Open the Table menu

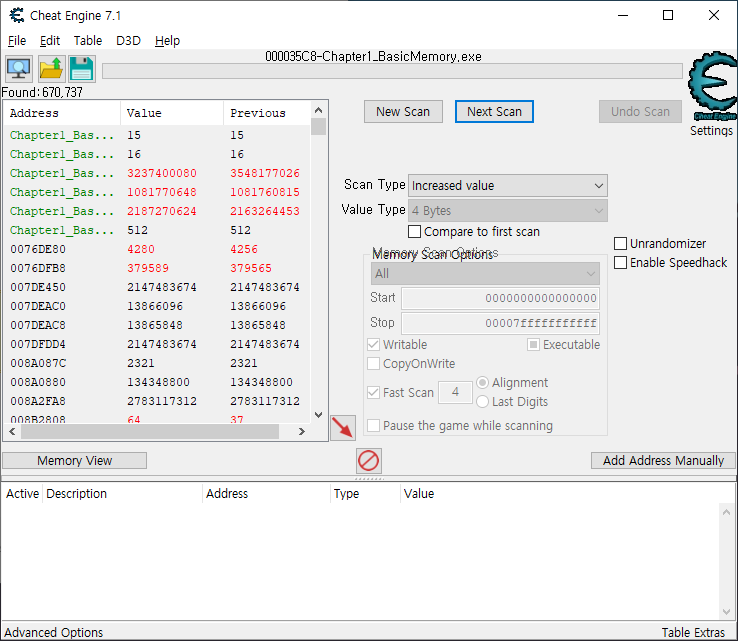[88, 40]
